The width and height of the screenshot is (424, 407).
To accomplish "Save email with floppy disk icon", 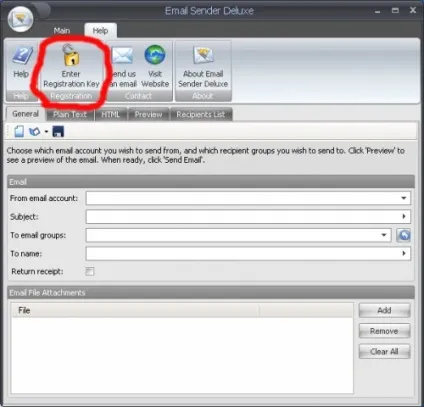I will pos(58,131).
